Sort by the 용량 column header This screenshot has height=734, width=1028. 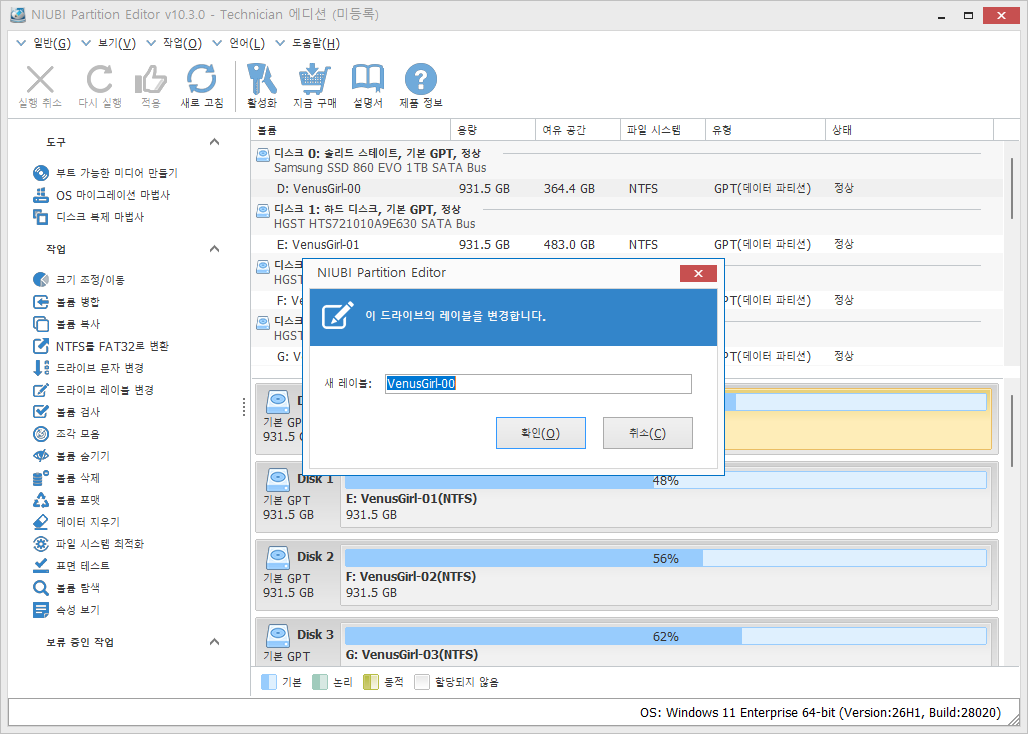[493, 130]
